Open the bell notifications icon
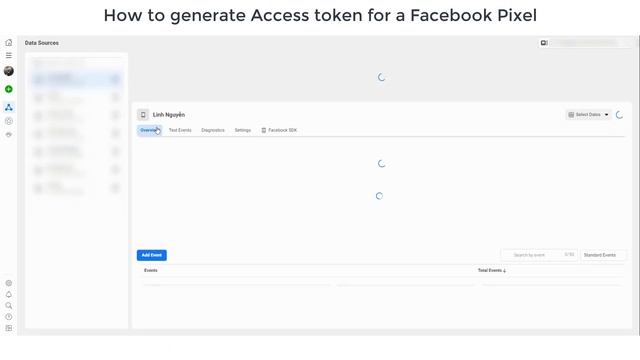The height and width of the screenshot is (360, 640). click(x=9, y=294)
